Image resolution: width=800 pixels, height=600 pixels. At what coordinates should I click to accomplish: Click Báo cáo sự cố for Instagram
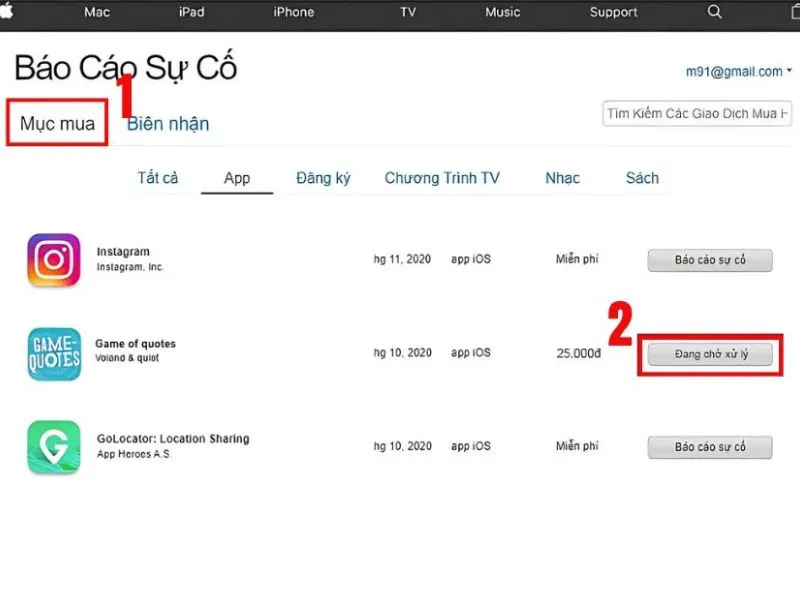coord(710,260)
